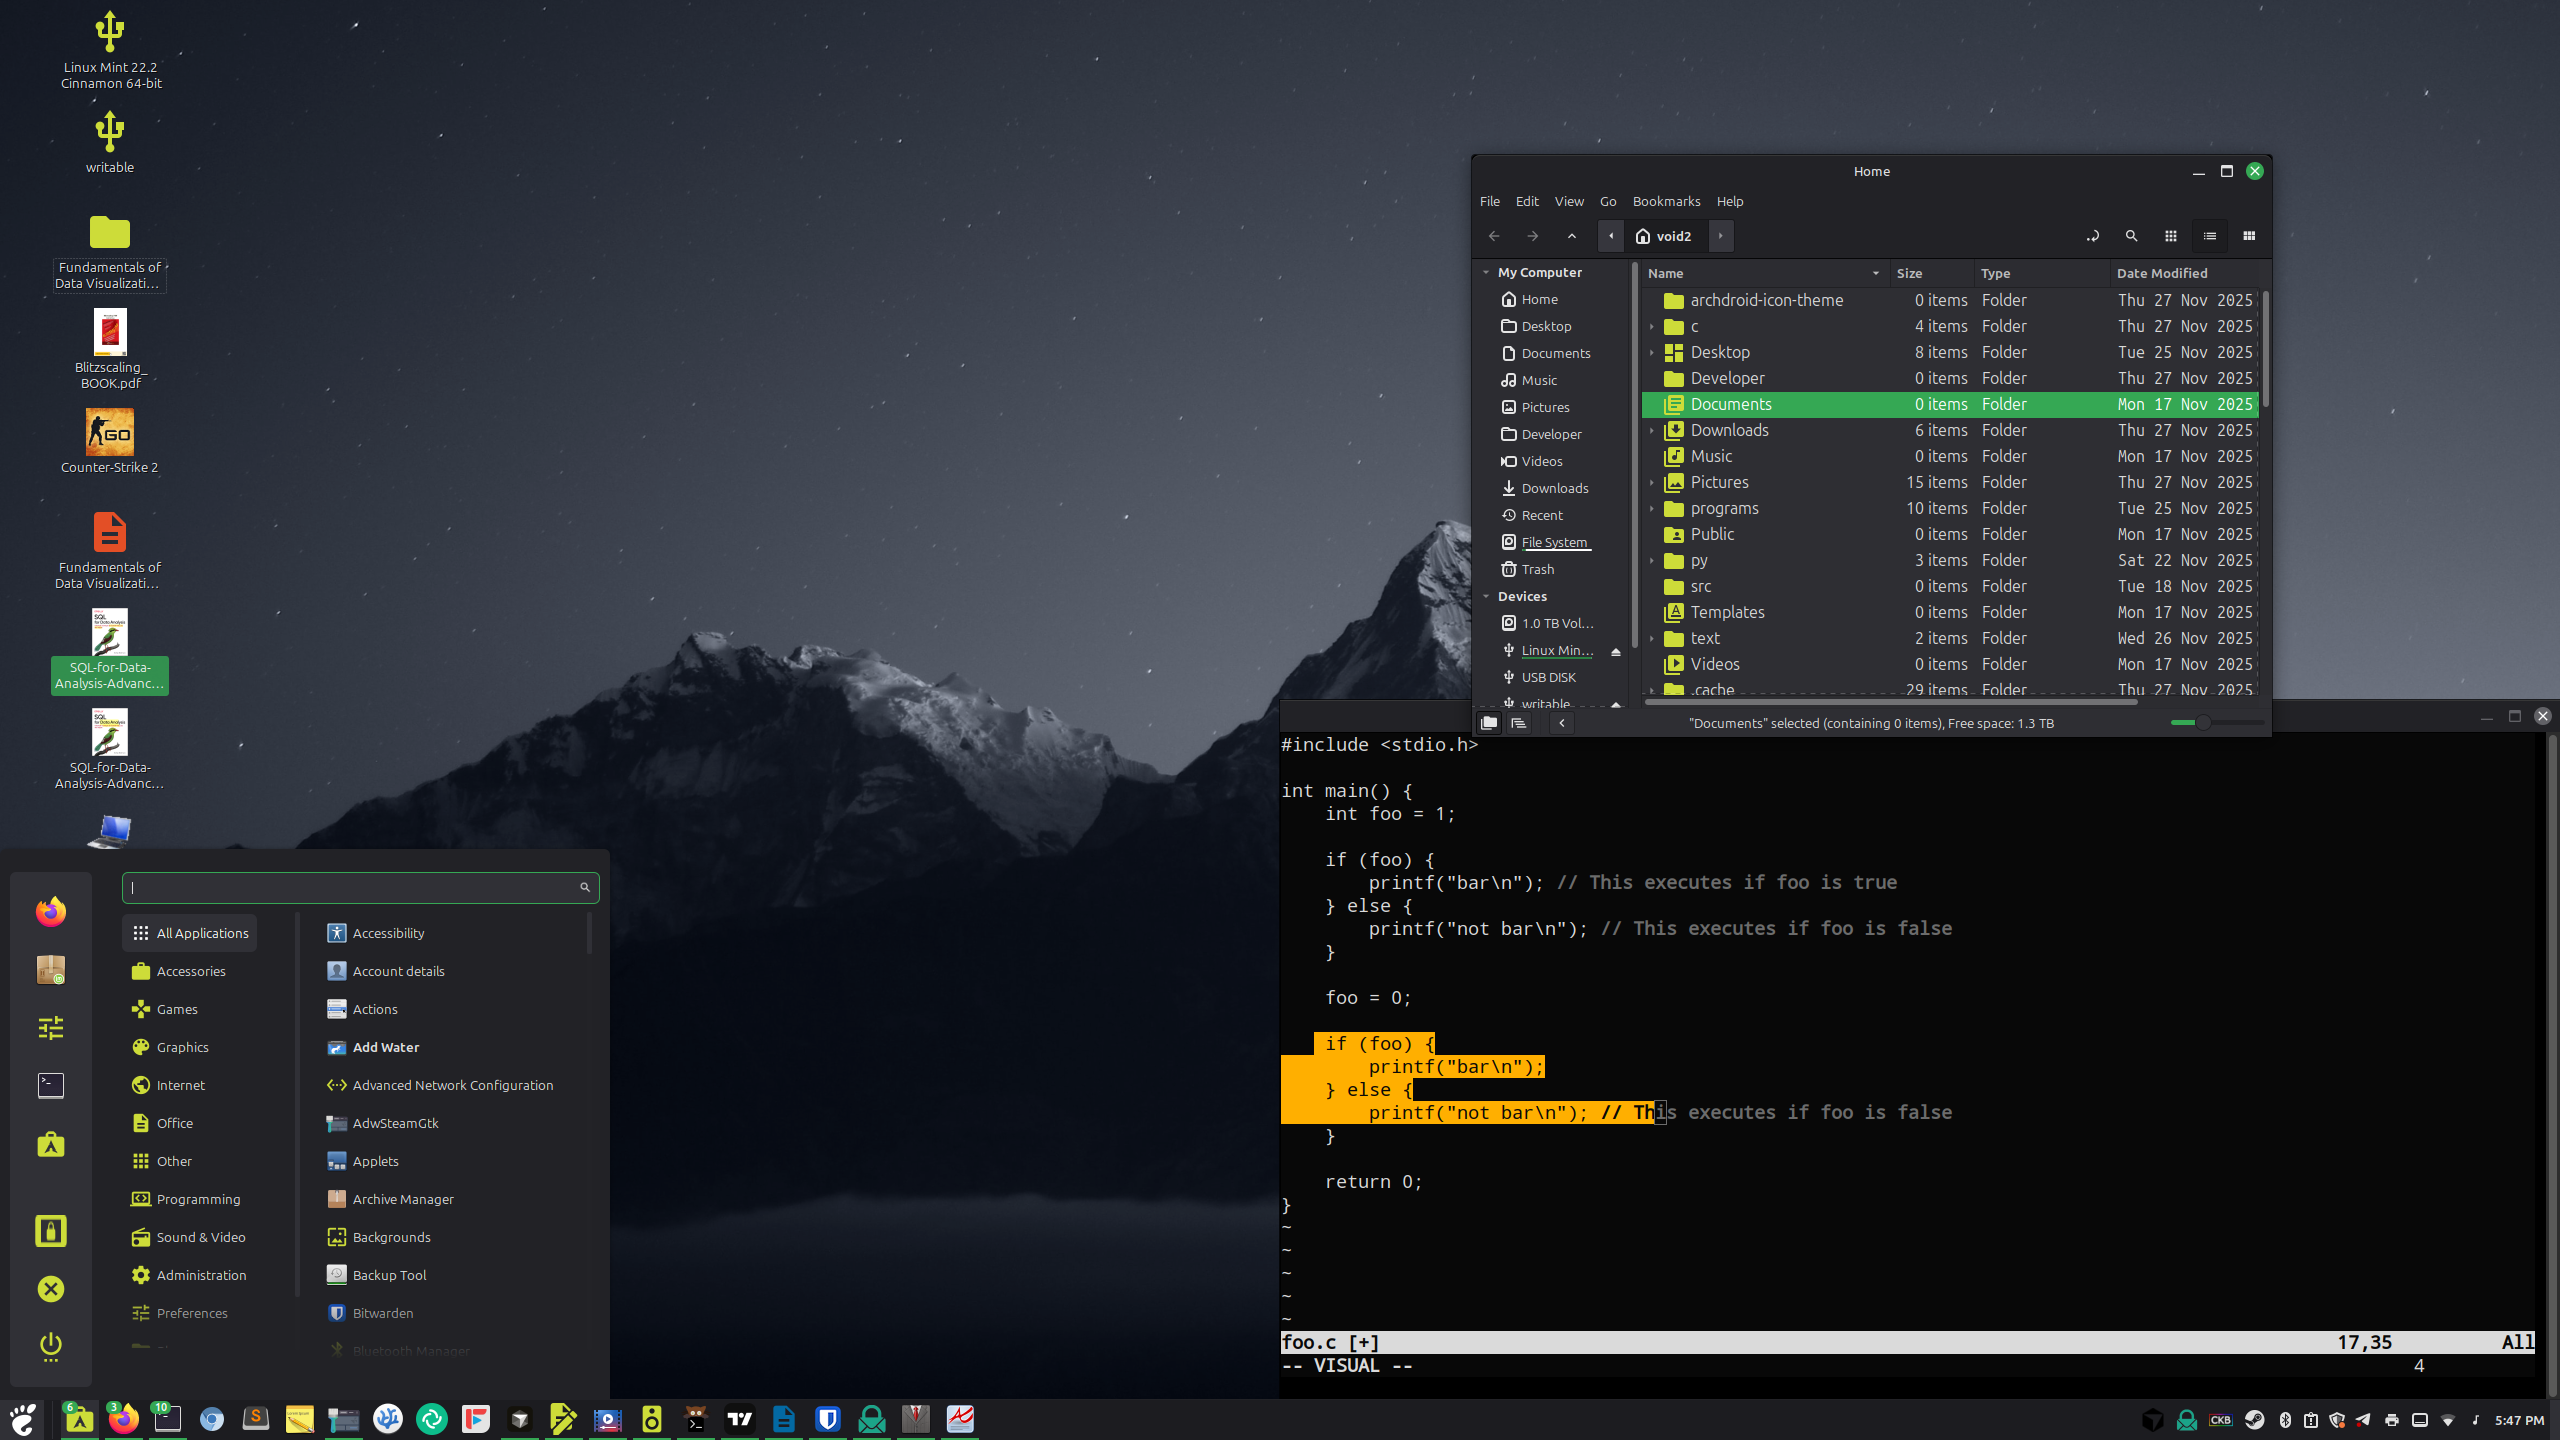Collapse the My Computer section
2560x1440 pixels.
click(x=1486, y=273)
